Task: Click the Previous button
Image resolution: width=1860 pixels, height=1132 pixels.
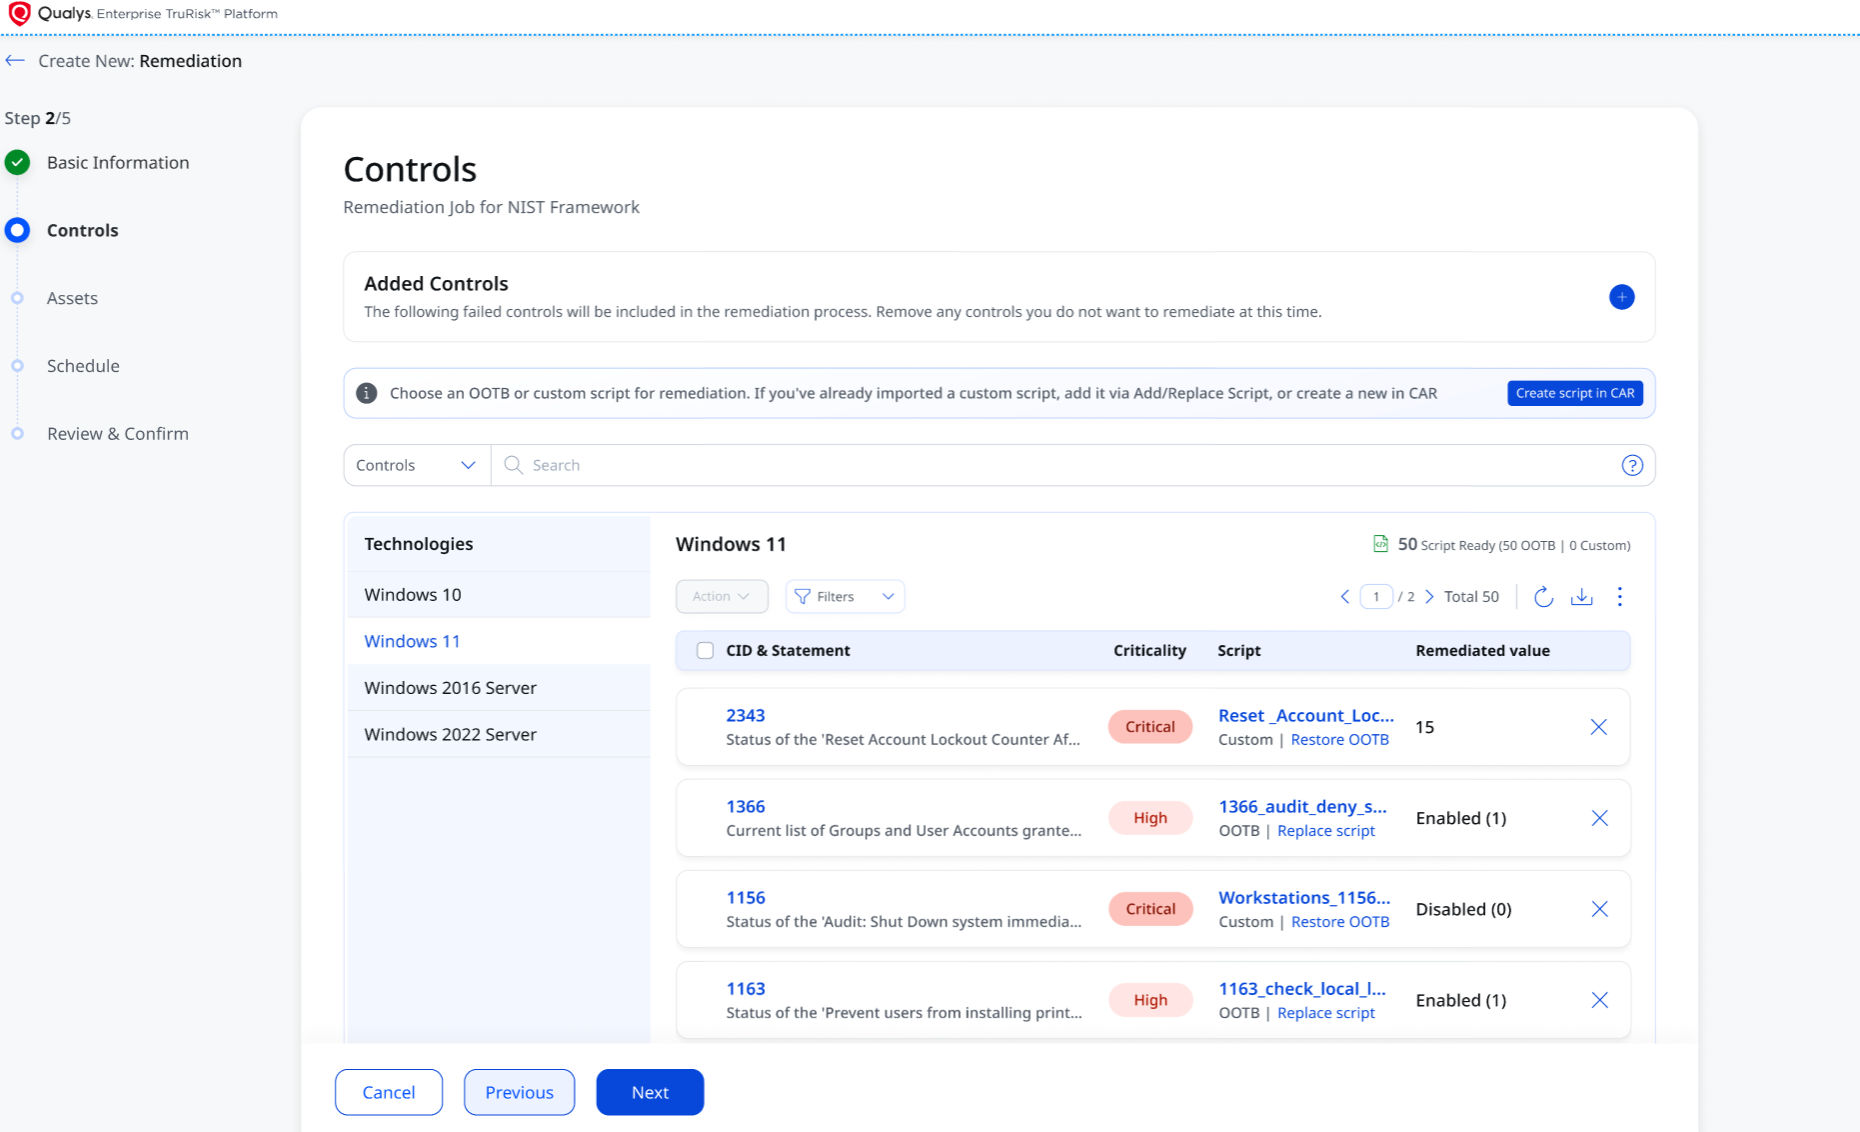Action: coord(519,1092)
